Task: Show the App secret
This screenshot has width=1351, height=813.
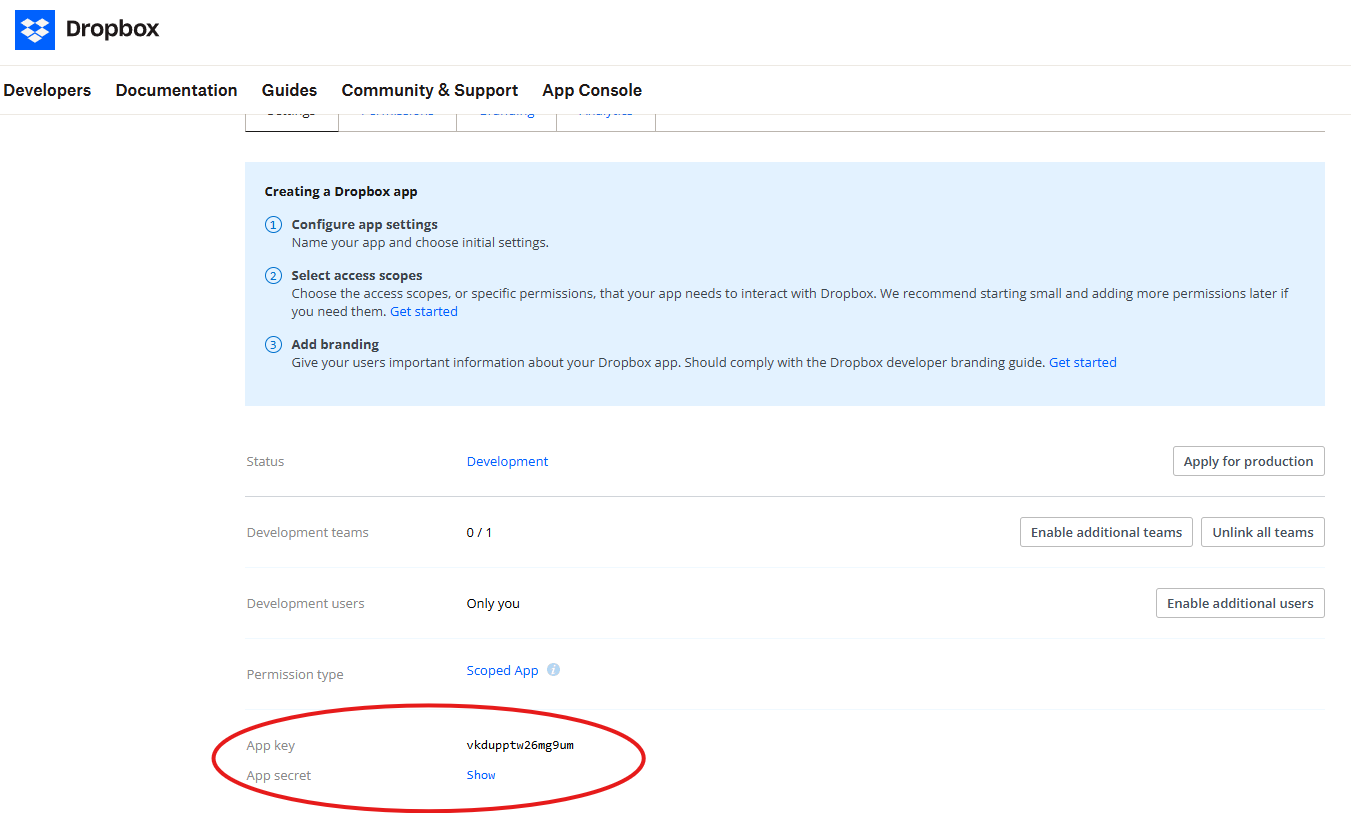Action: (x=481, y=775)
